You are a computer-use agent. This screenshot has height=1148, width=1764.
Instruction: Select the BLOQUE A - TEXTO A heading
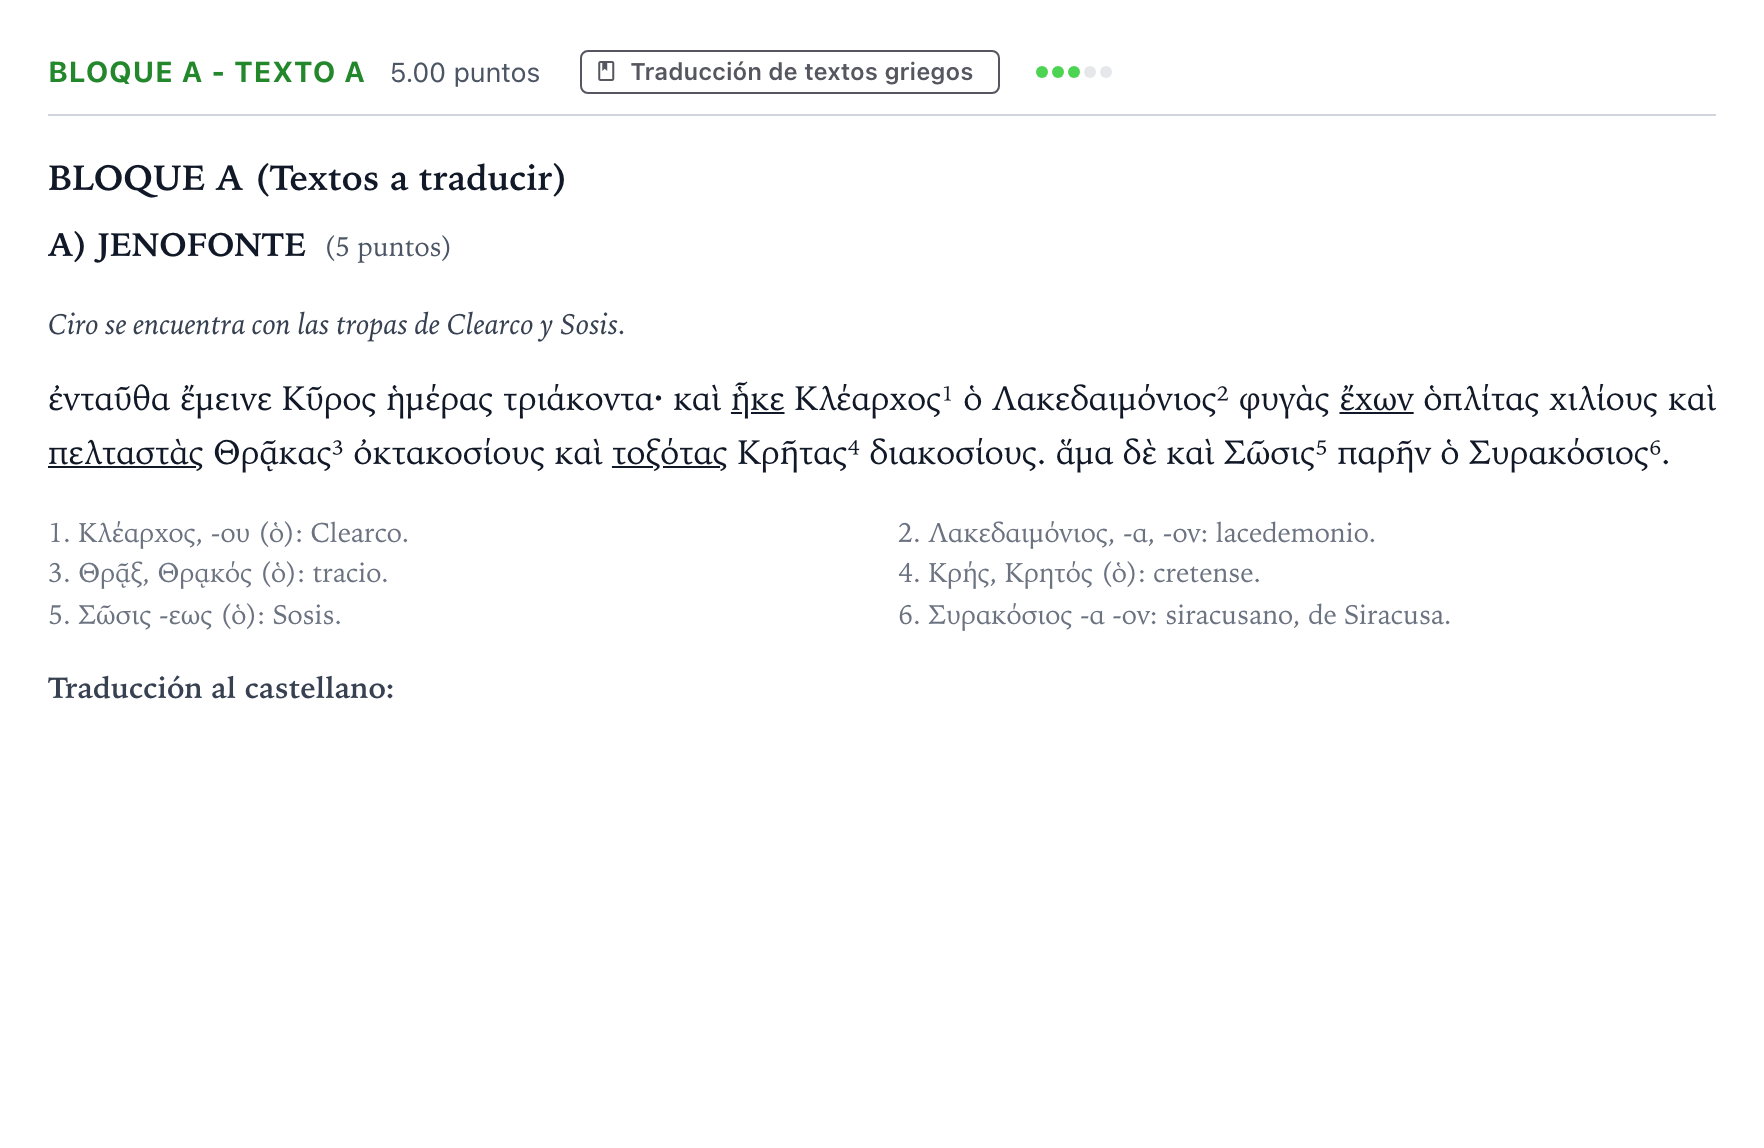click(x=206, y=72)
